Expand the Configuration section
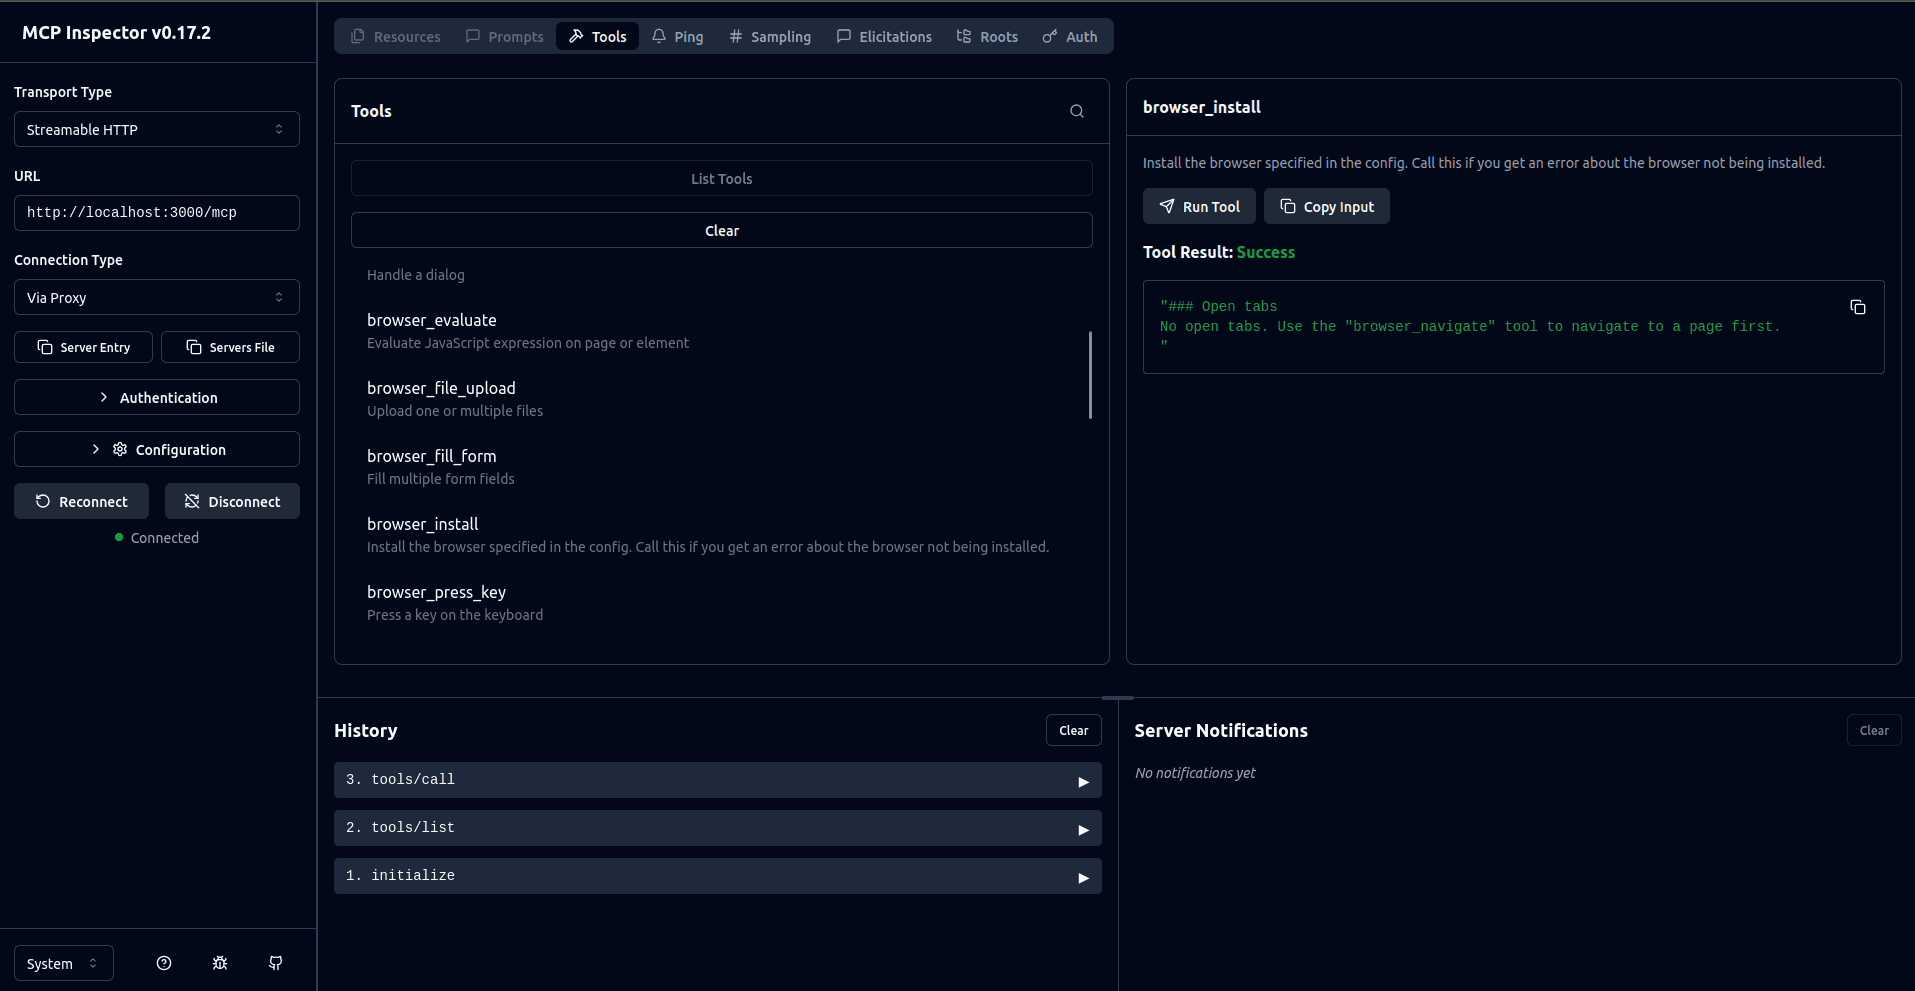 (156, 449)
